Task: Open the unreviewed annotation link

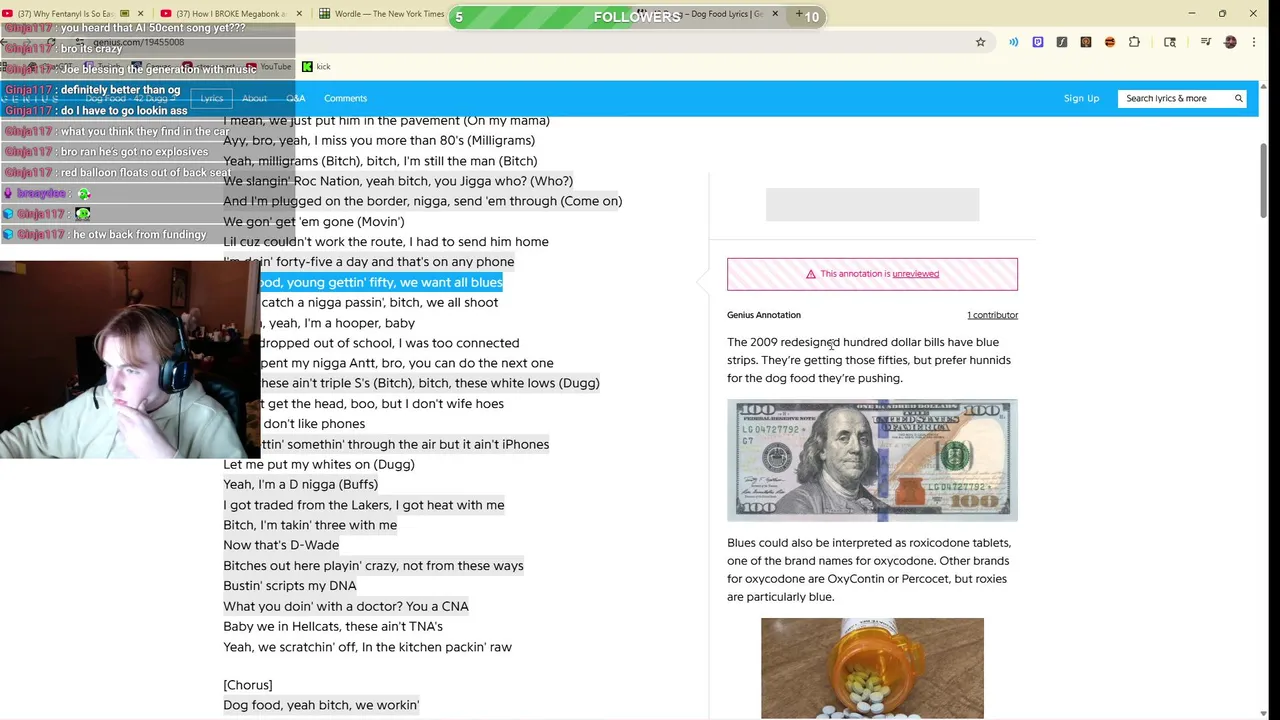Action: pos(915,274)
